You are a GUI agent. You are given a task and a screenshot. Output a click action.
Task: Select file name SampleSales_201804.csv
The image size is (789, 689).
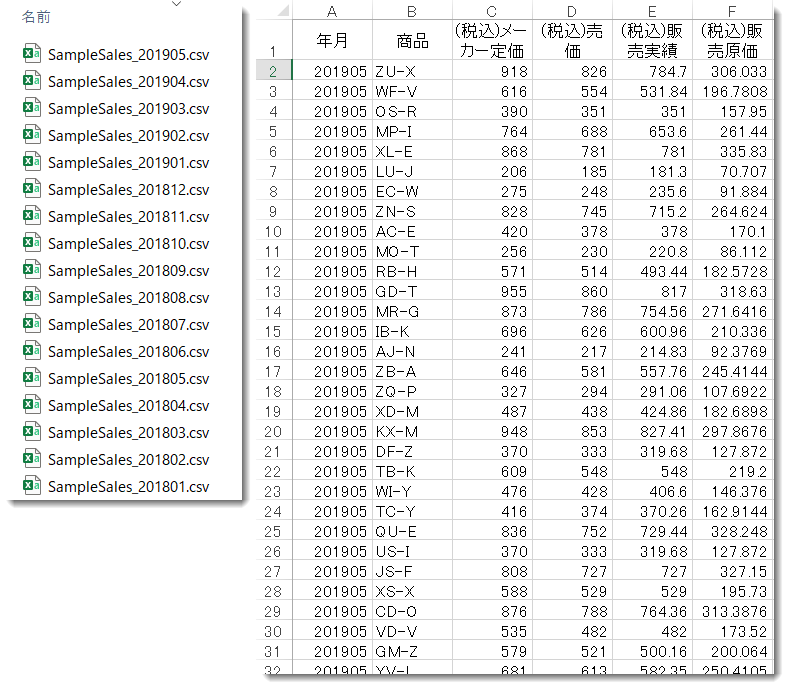[128, 406]
